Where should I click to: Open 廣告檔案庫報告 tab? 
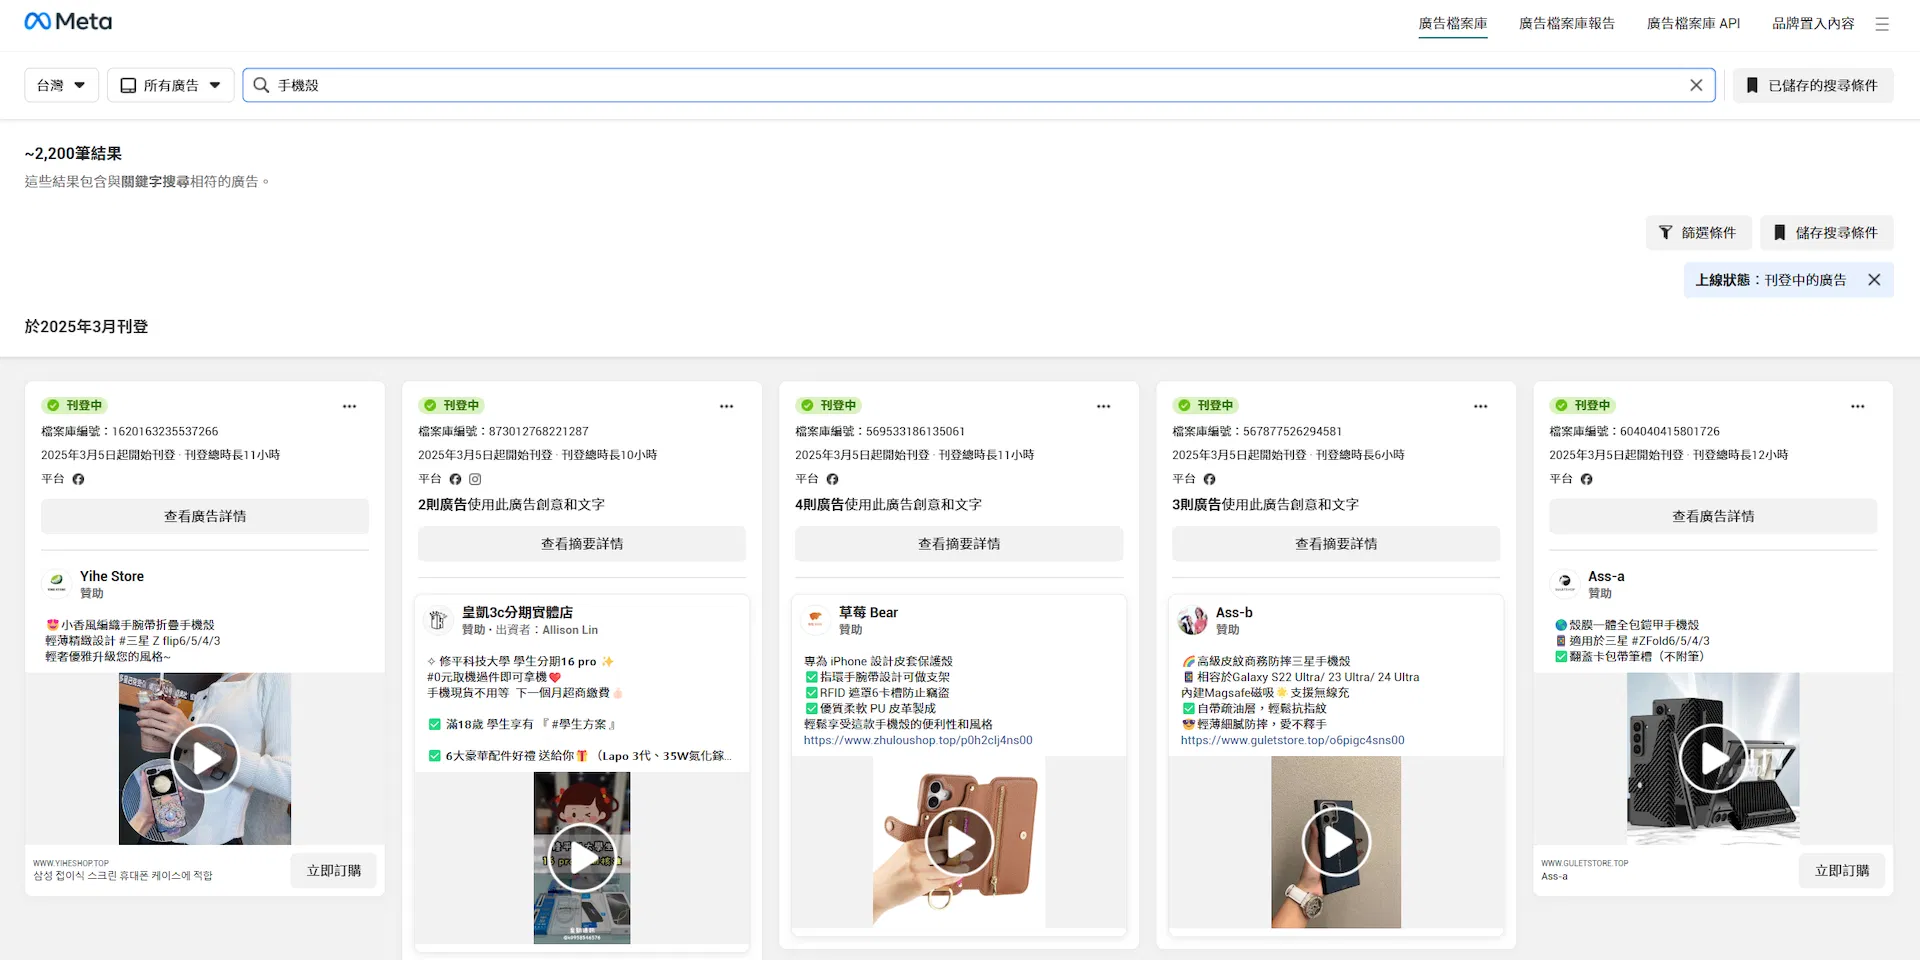(x=1567, y=23)
